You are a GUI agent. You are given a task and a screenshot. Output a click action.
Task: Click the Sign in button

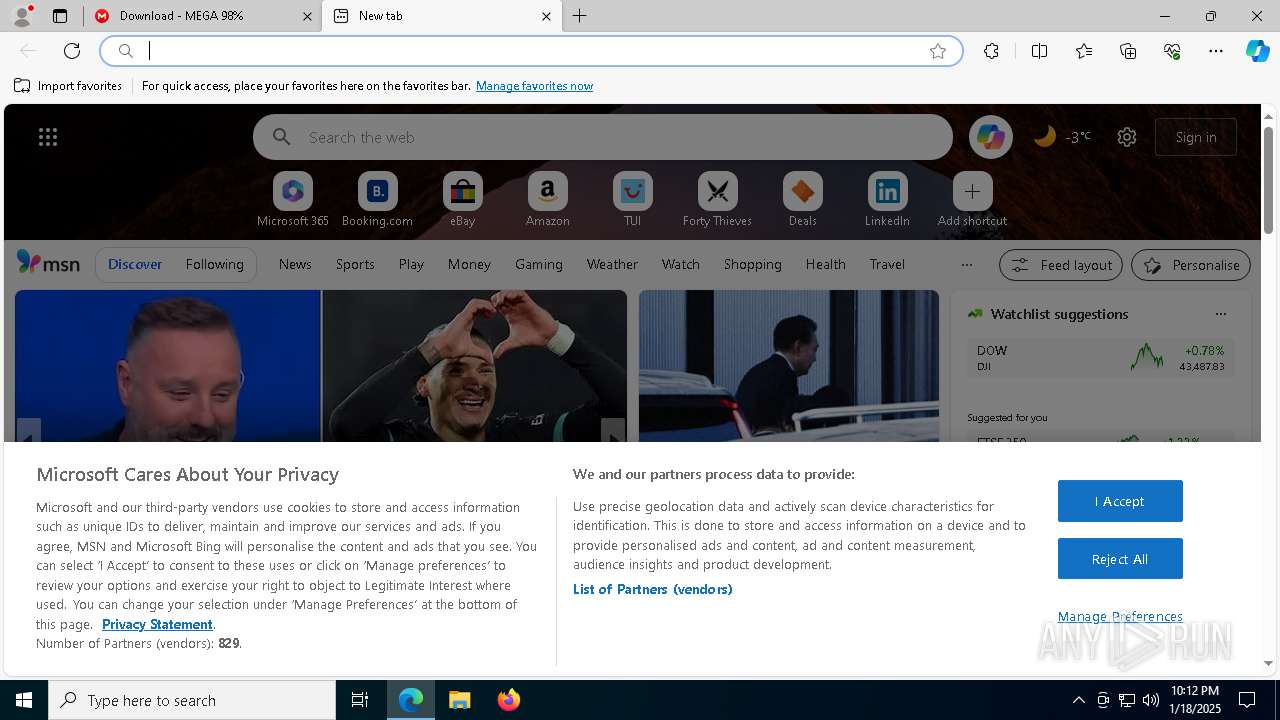1196,137
